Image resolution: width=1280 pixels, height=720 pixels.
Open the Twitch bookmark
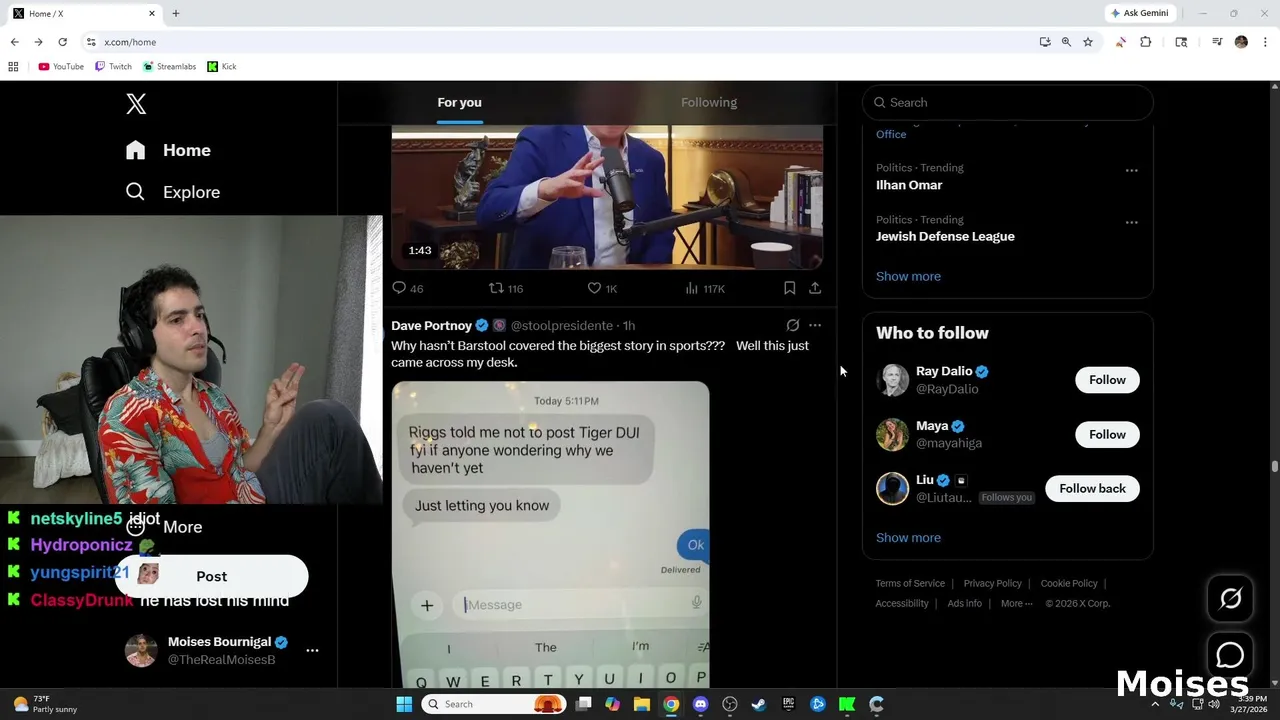(113, 66)
